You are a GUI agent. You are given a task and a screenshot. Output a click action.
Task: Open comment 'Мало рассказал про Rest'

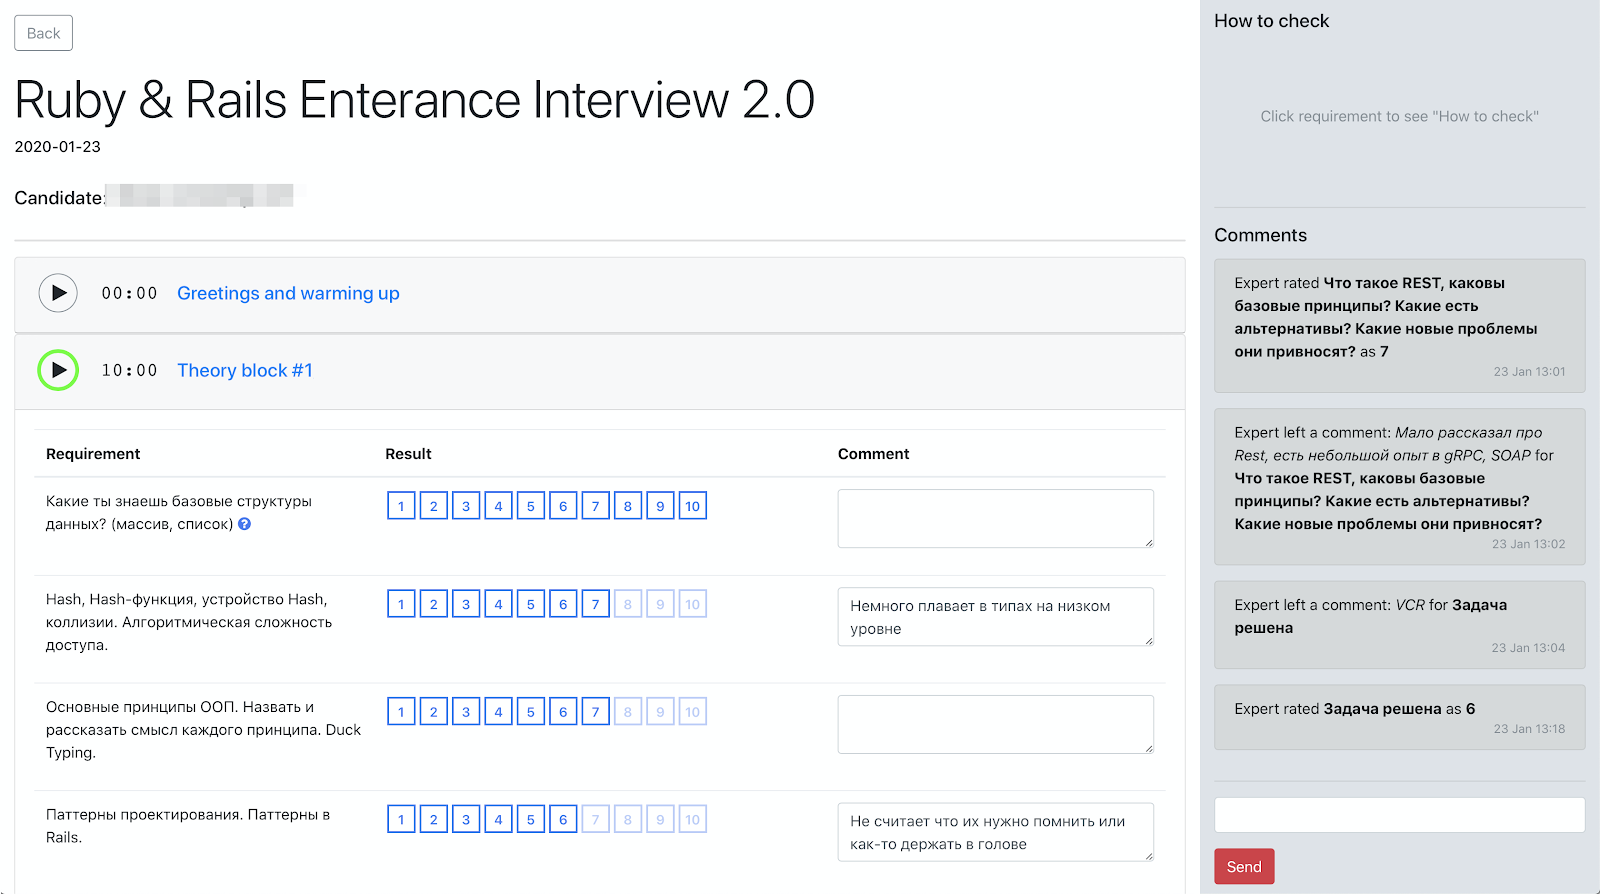click(x=1399, y=487)
